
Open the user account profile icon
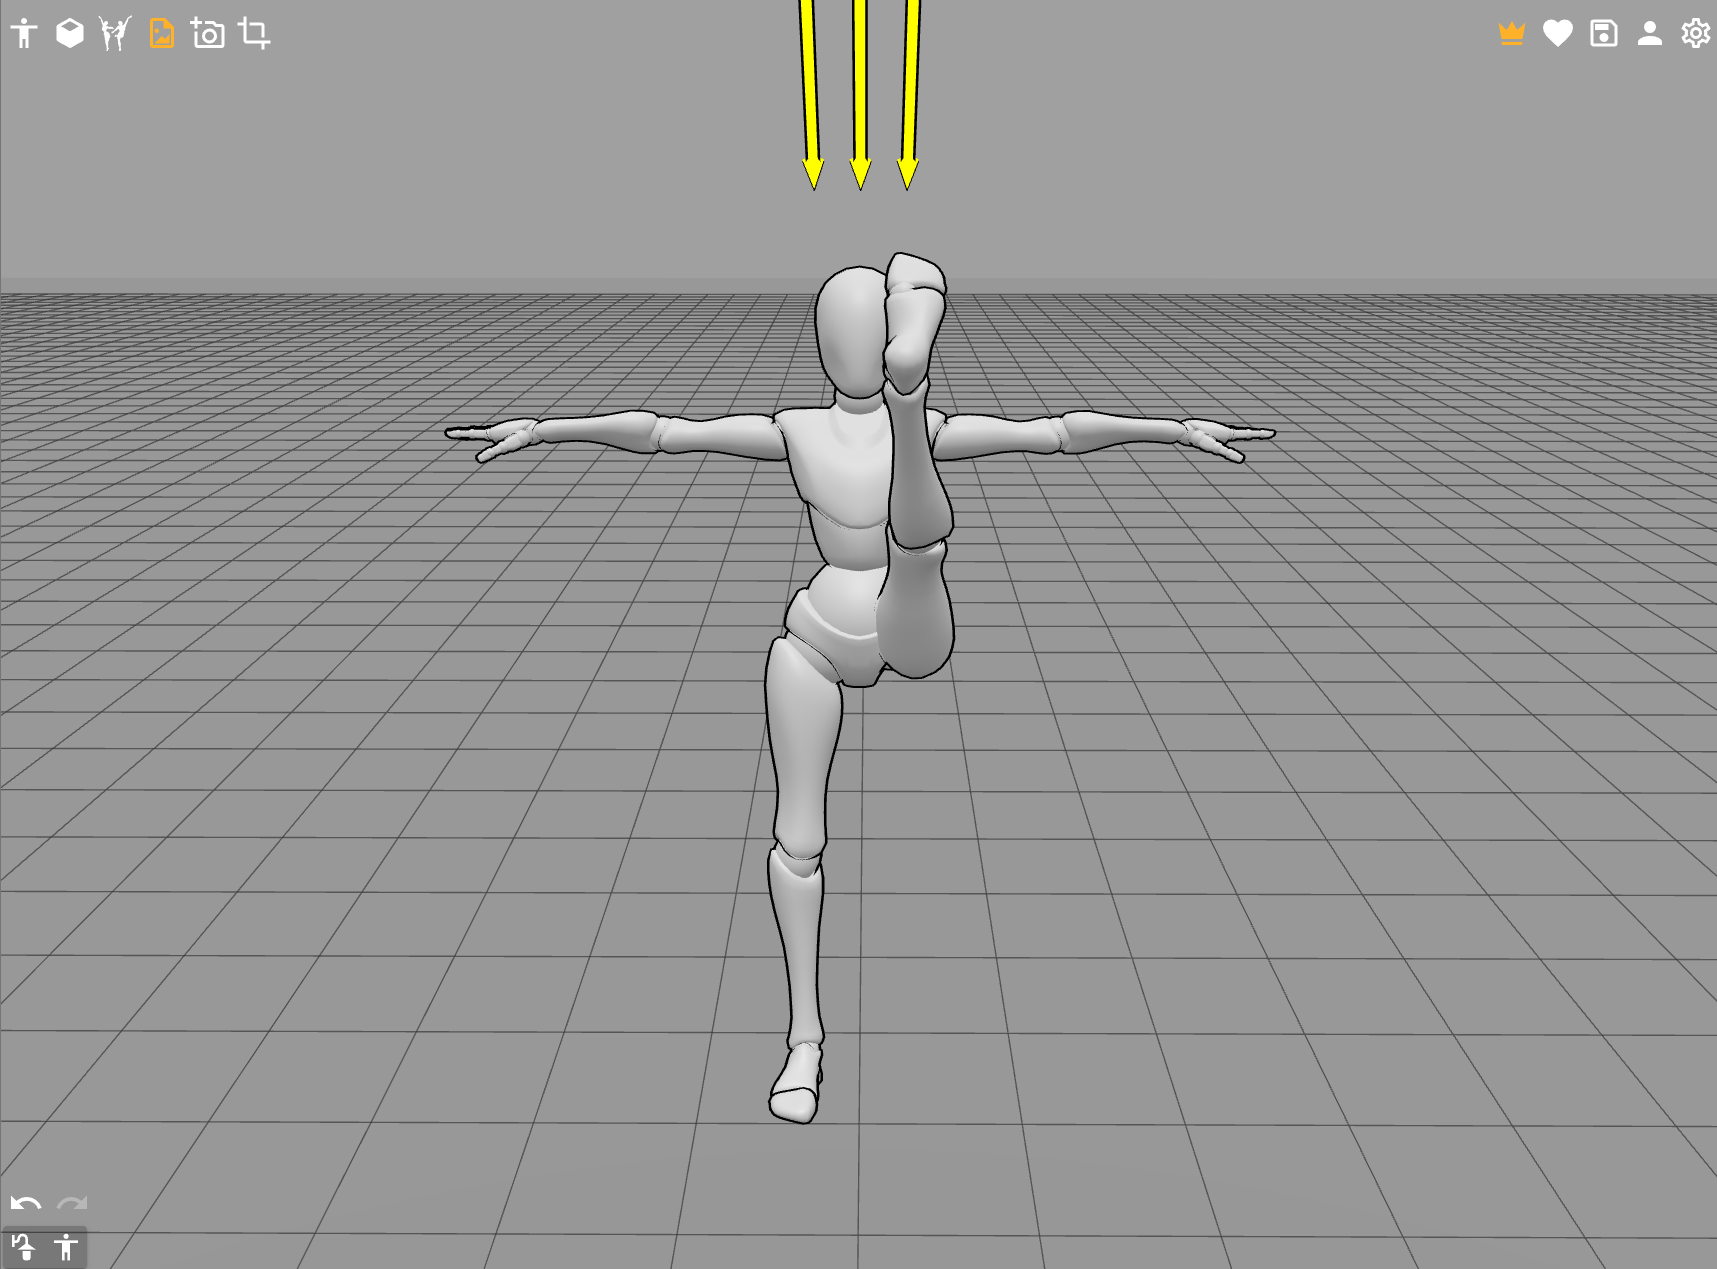pyautogui.click(x=1649, y=34)
